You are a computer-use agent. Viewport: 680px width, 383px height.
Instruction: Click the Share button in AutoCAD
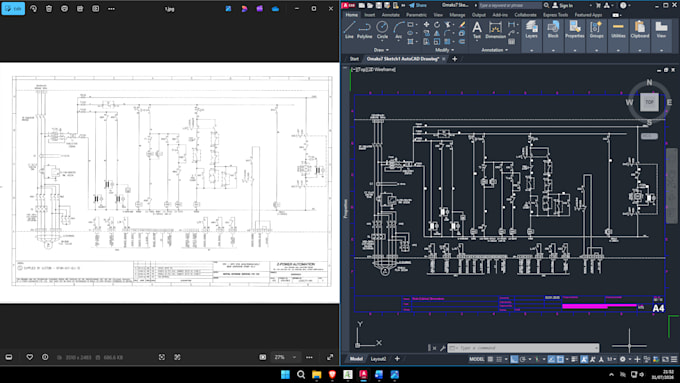pyautogui.click(x=418, y=5)
